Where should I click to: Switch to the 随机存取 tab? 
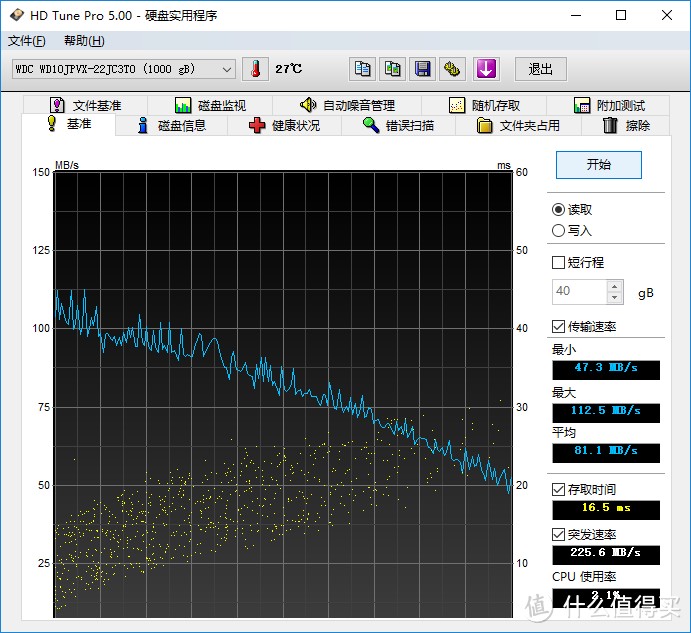coord(484,105)
